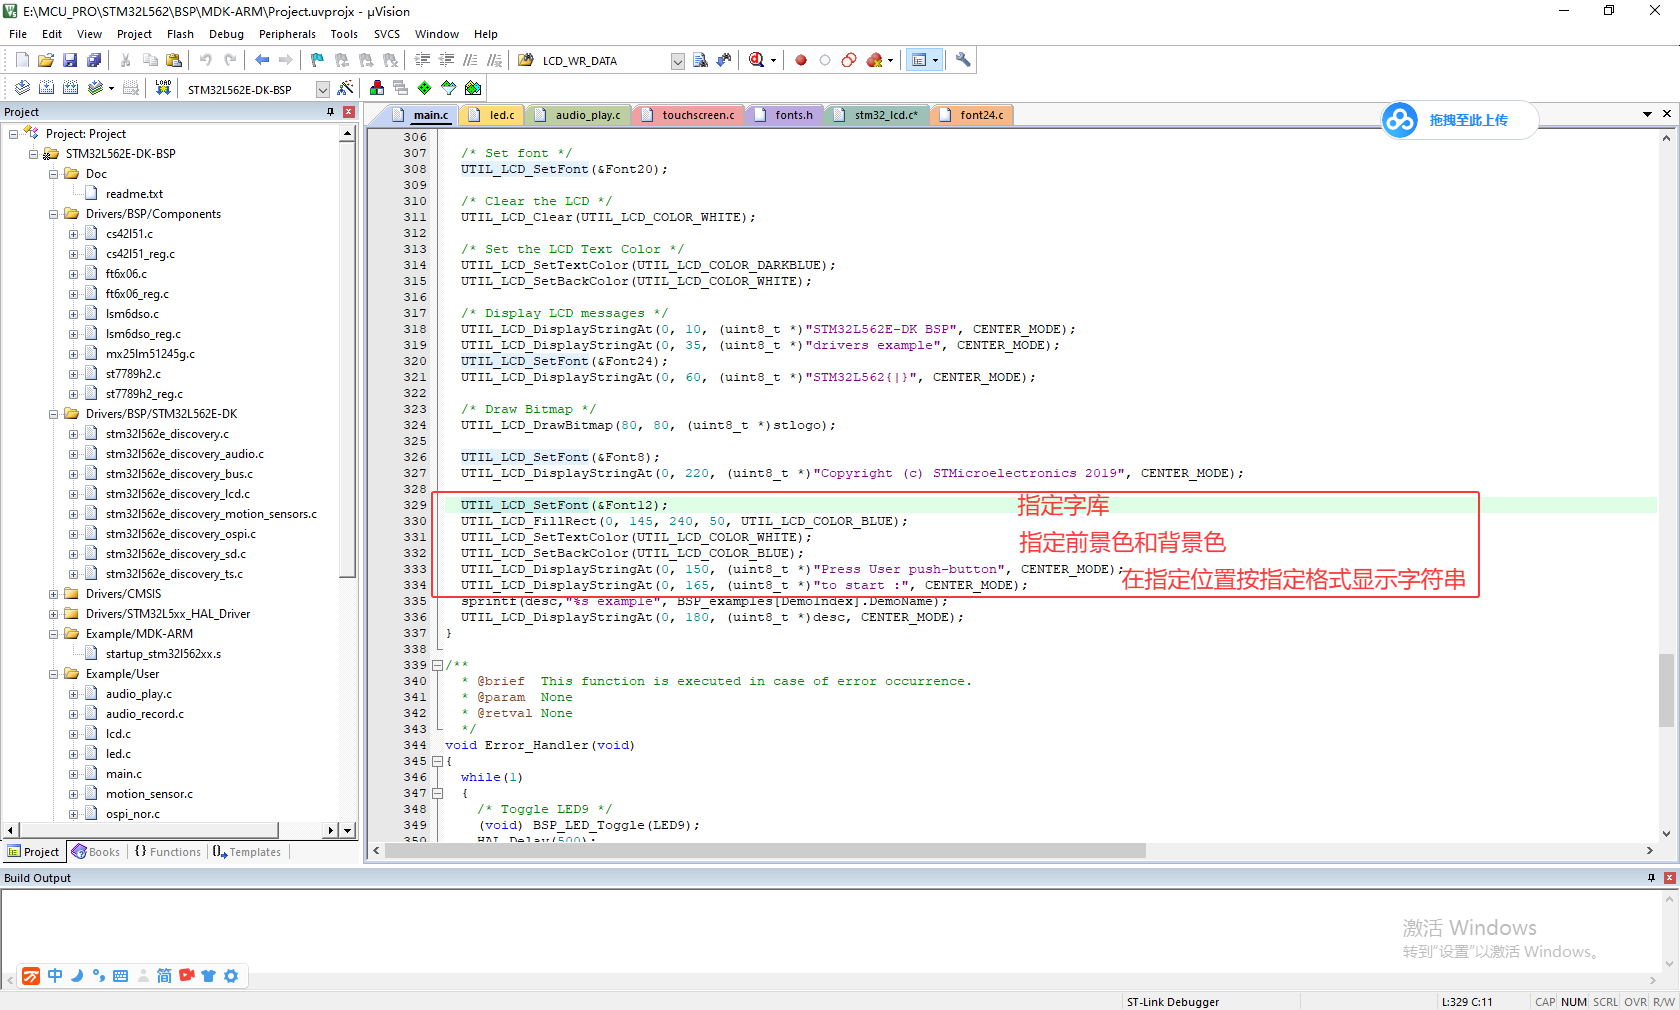Click the Paste clipboard icon
Image resolution: width=1680 pixels, height=1010 pixels.
[174, 60]
